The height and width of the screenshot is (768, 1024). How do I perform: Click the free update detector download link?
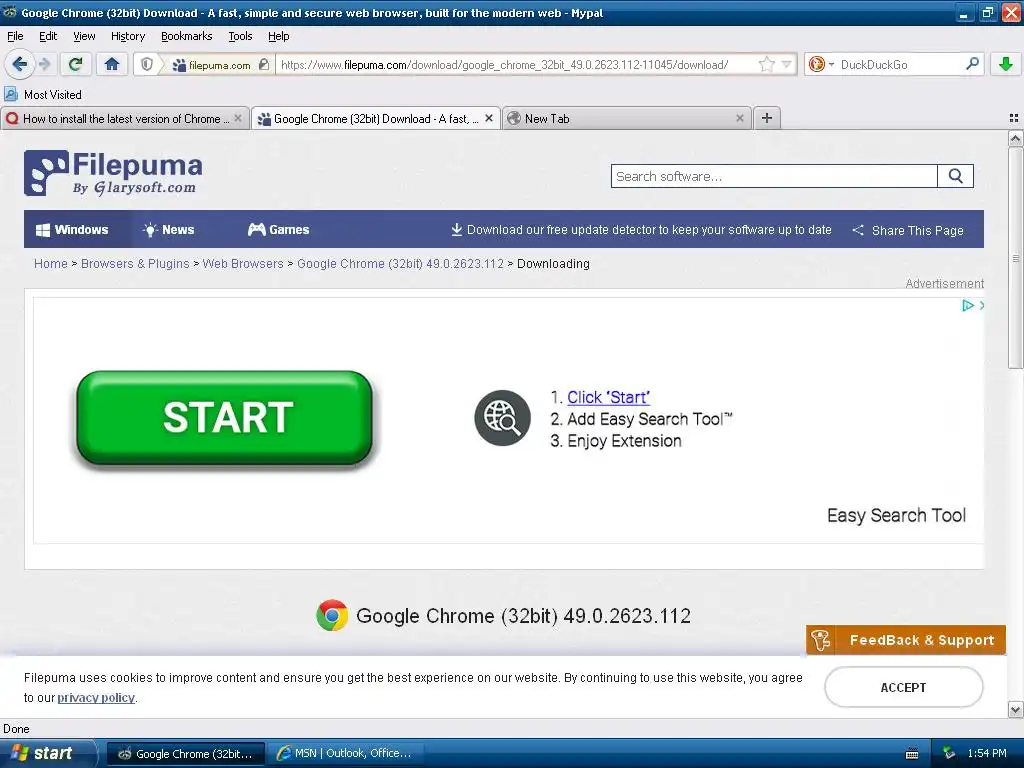[641, 230]
